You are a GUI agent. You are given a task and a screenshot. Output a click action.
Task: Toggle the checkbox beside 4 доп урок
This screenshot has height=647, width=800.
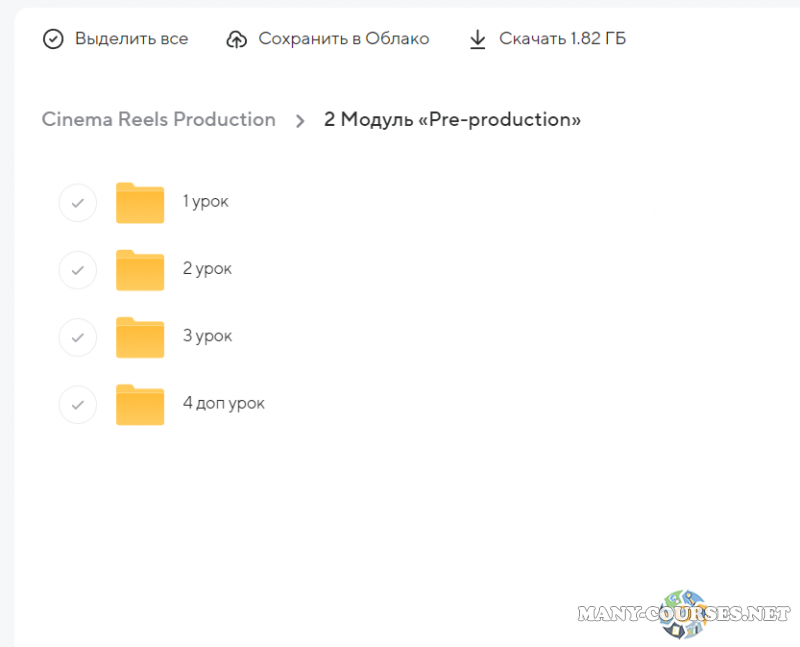(x=78, y=404)
